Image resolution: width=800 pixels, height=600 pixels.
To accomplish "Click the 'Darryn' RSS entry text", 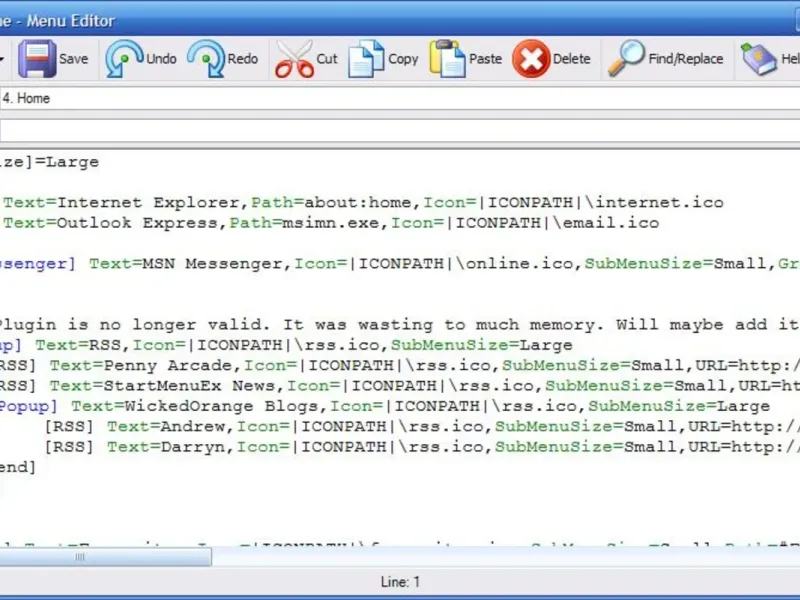I will click(x=192, y=447).
